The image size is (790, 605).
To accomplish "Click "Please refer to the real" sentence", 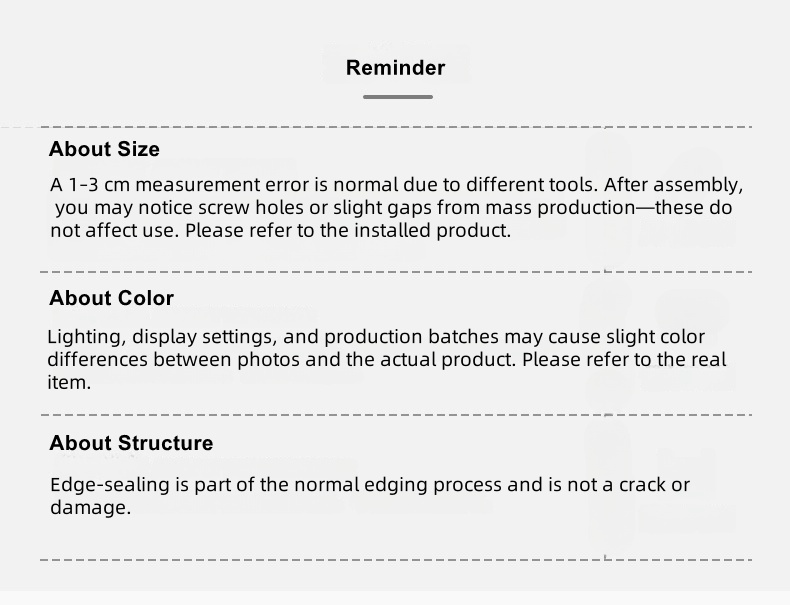I will point(624,360).
